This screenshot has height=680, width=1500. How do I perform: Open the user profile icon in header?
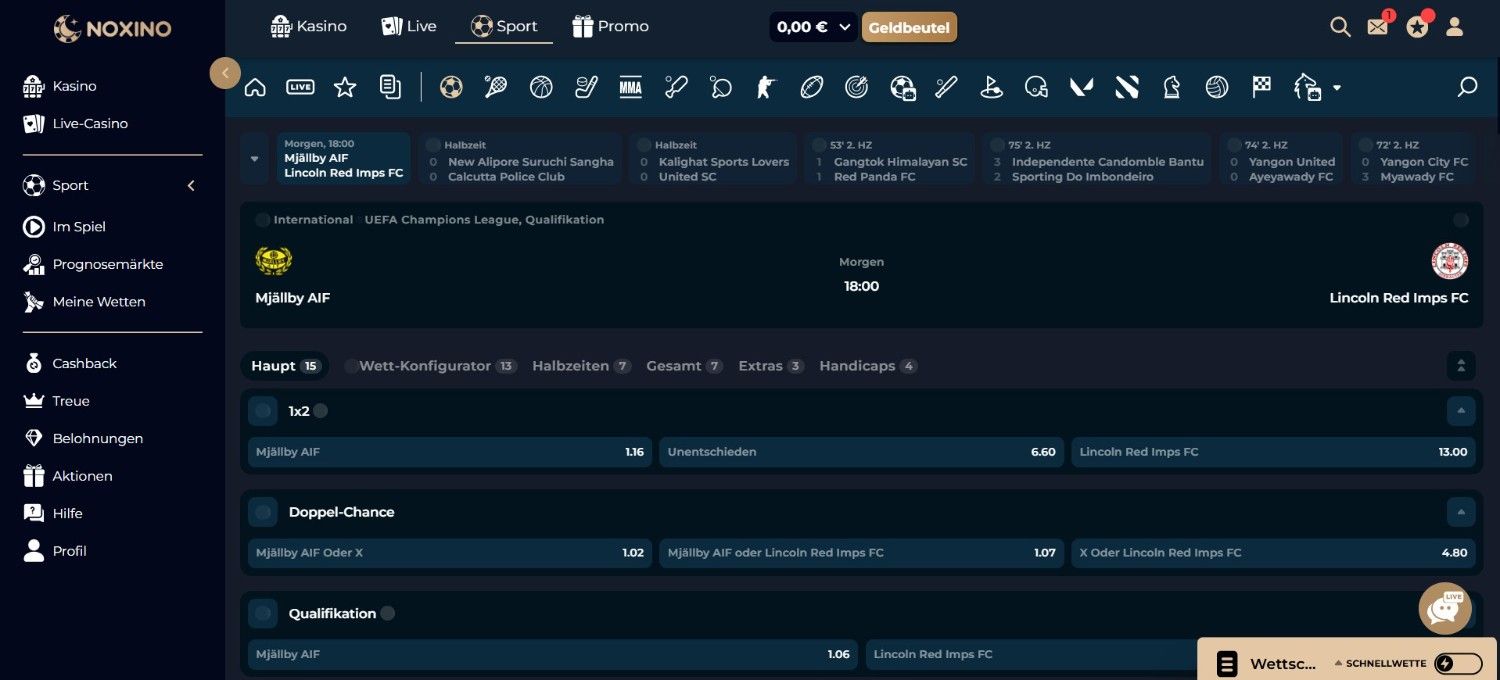1455,27
